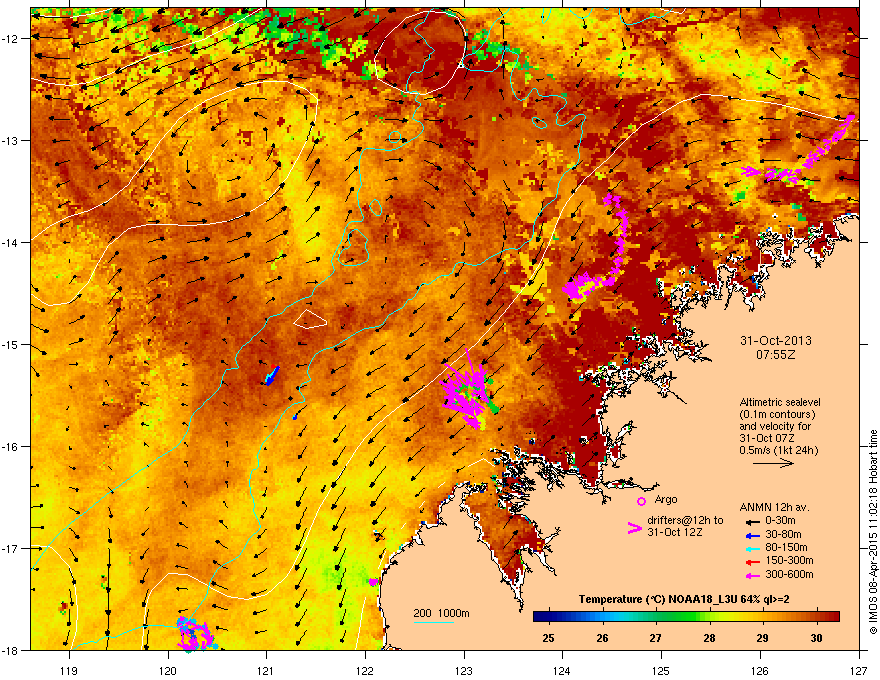This screenshot has height=680, width=880.
Task: Click the 0.5m/s velocity scale arrow
Action: [773, 463]
